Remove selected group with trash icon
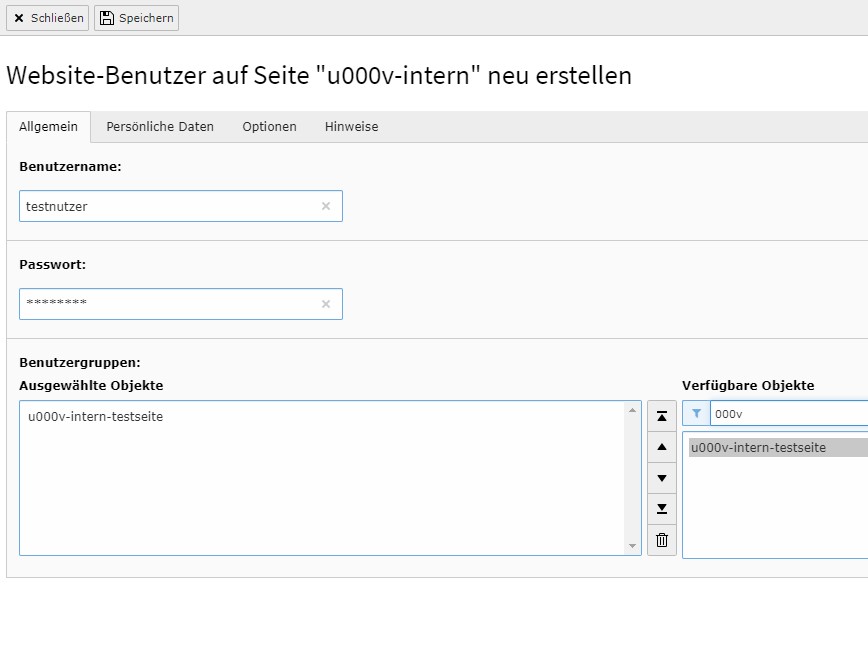 tap(662, 540)
